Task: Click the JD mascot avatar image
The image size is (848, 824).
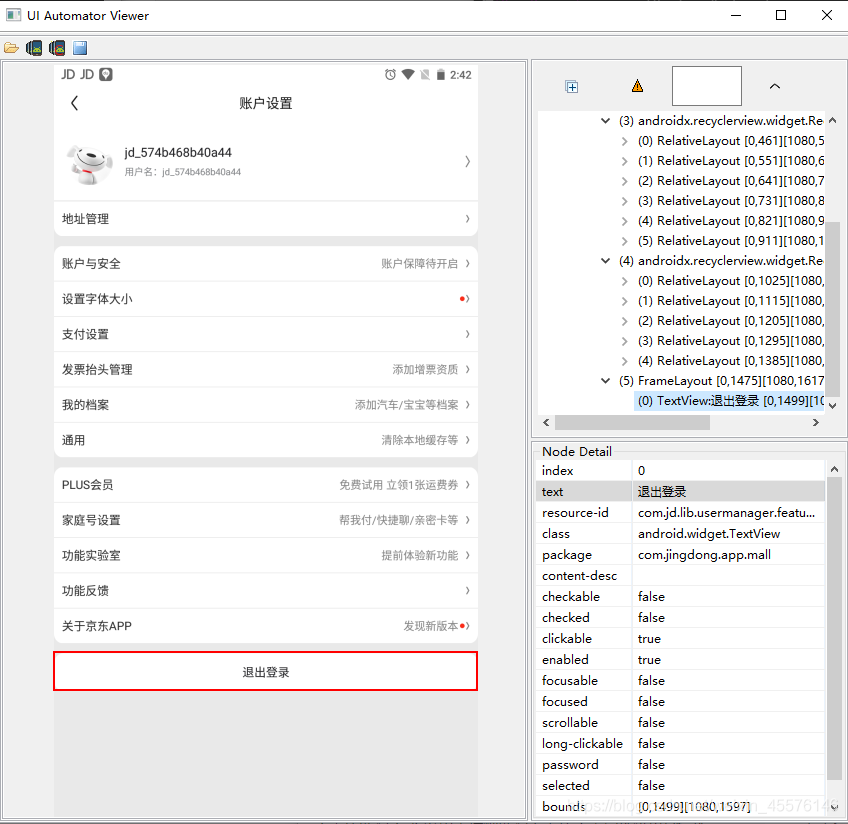Action: click(90, 164)
